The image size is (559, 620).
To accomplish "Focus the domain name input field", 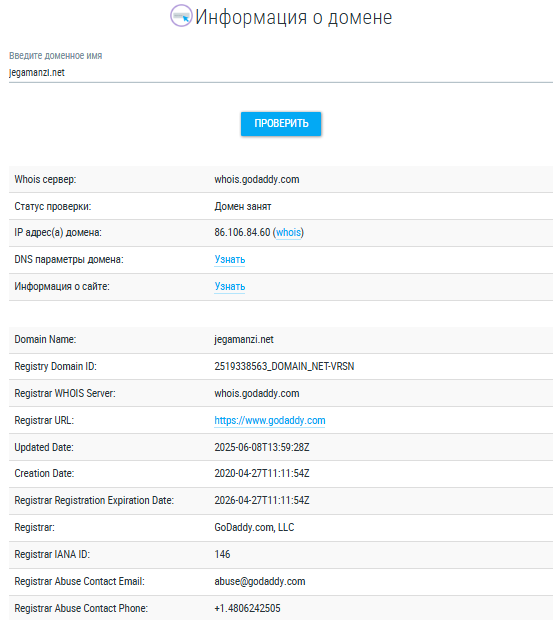I will 281,73.
